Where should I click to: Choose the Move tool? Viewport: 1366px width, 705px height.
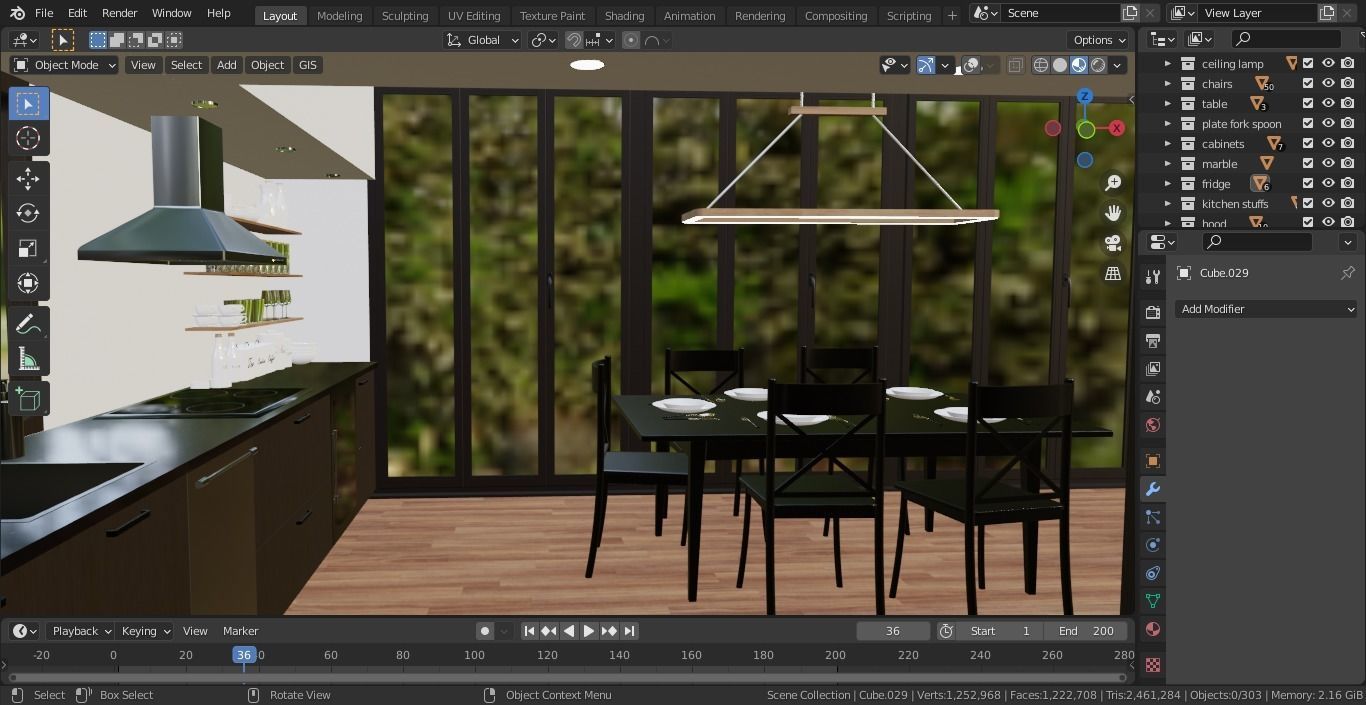[x=28, y=178]
